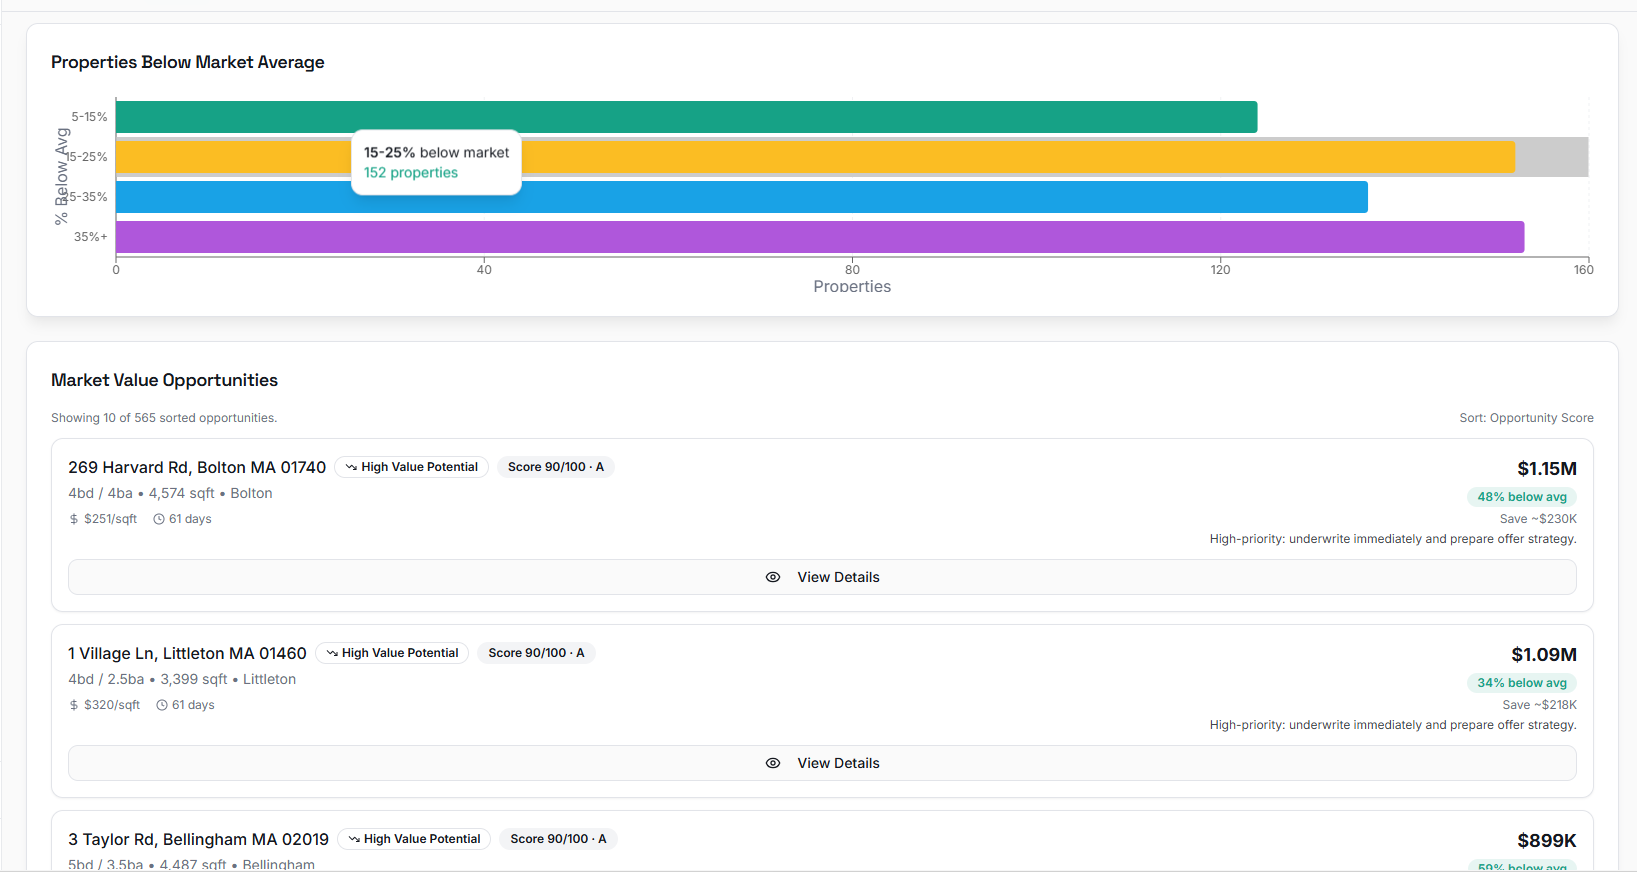Click the trend arrow icon in Taylor Rd badge

tap(354, 839)
